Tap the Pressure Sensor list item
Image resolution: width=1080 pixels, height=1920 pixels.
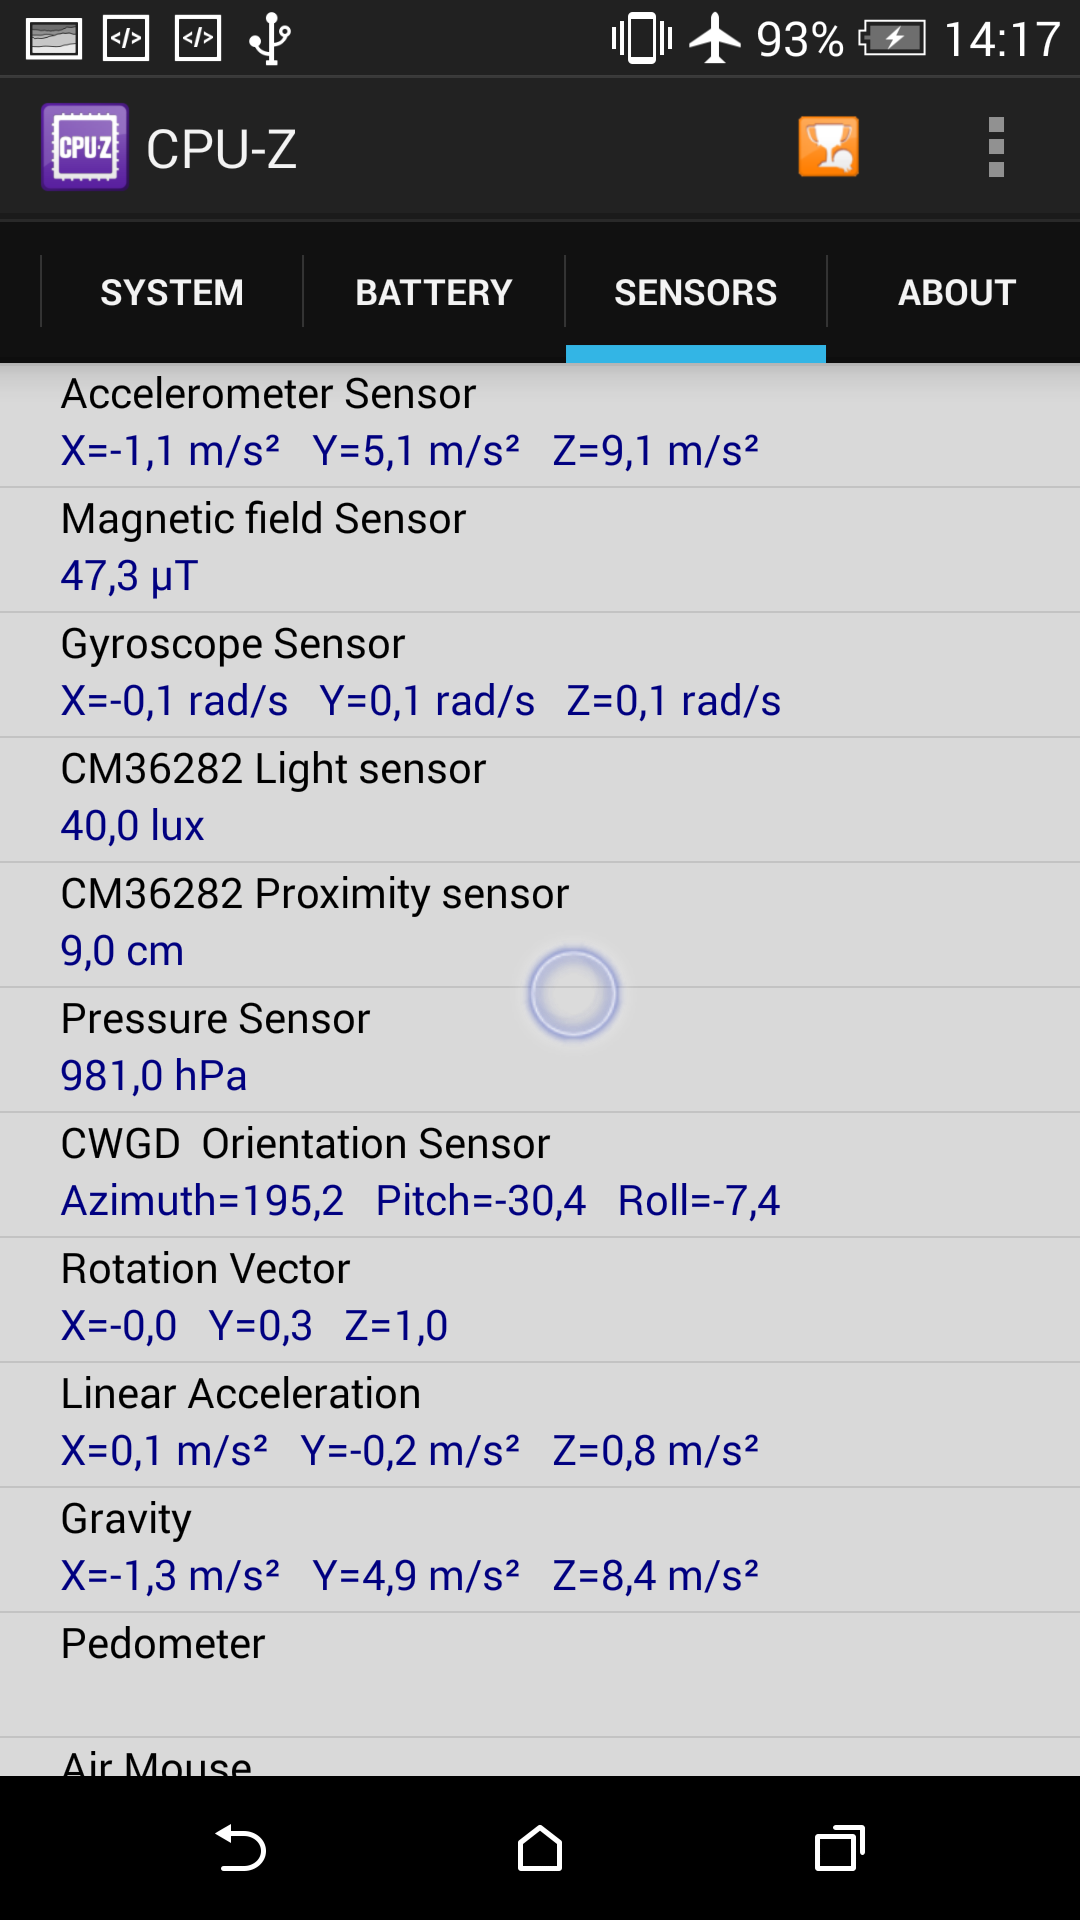click(x=540, y=1050)
